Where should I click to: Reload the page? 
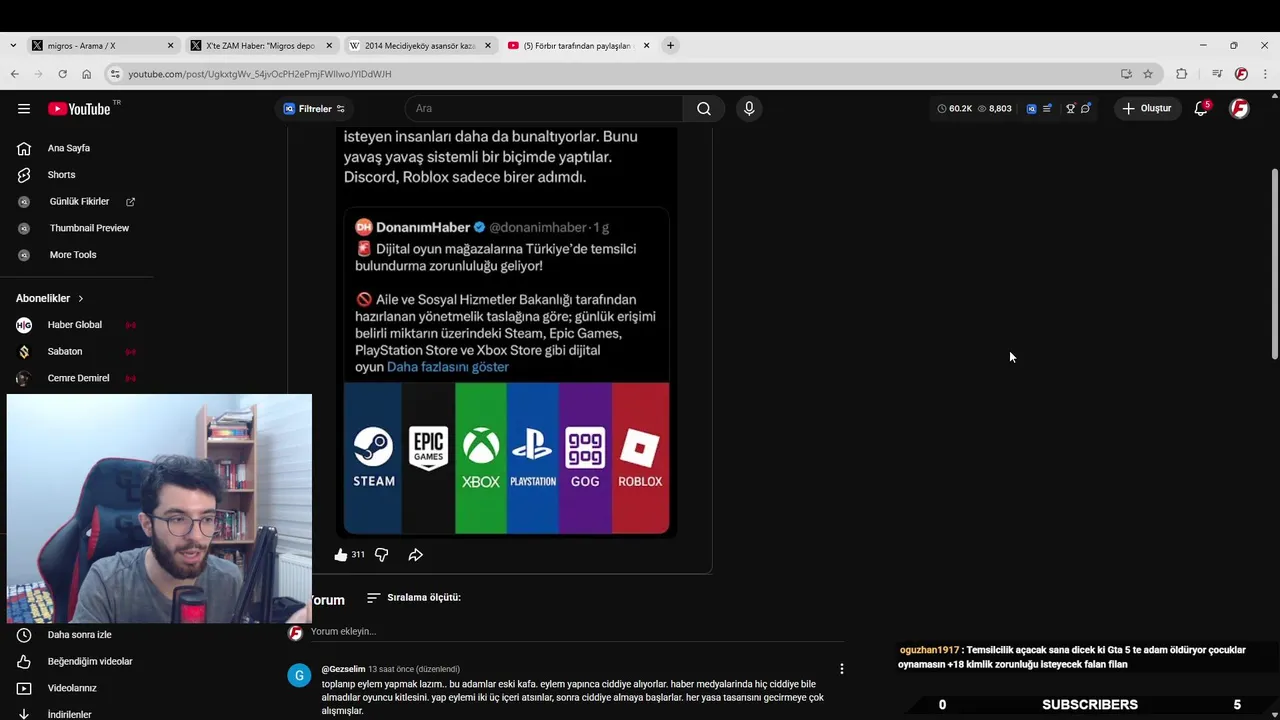(x=62, y=74)
